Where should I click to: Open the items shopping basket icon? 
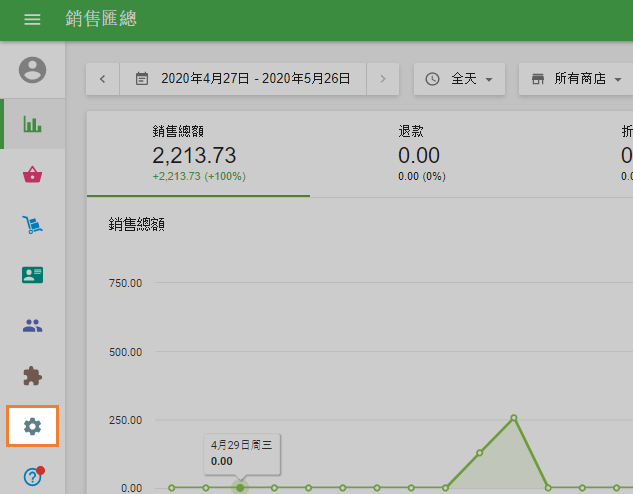coord(33,175)
